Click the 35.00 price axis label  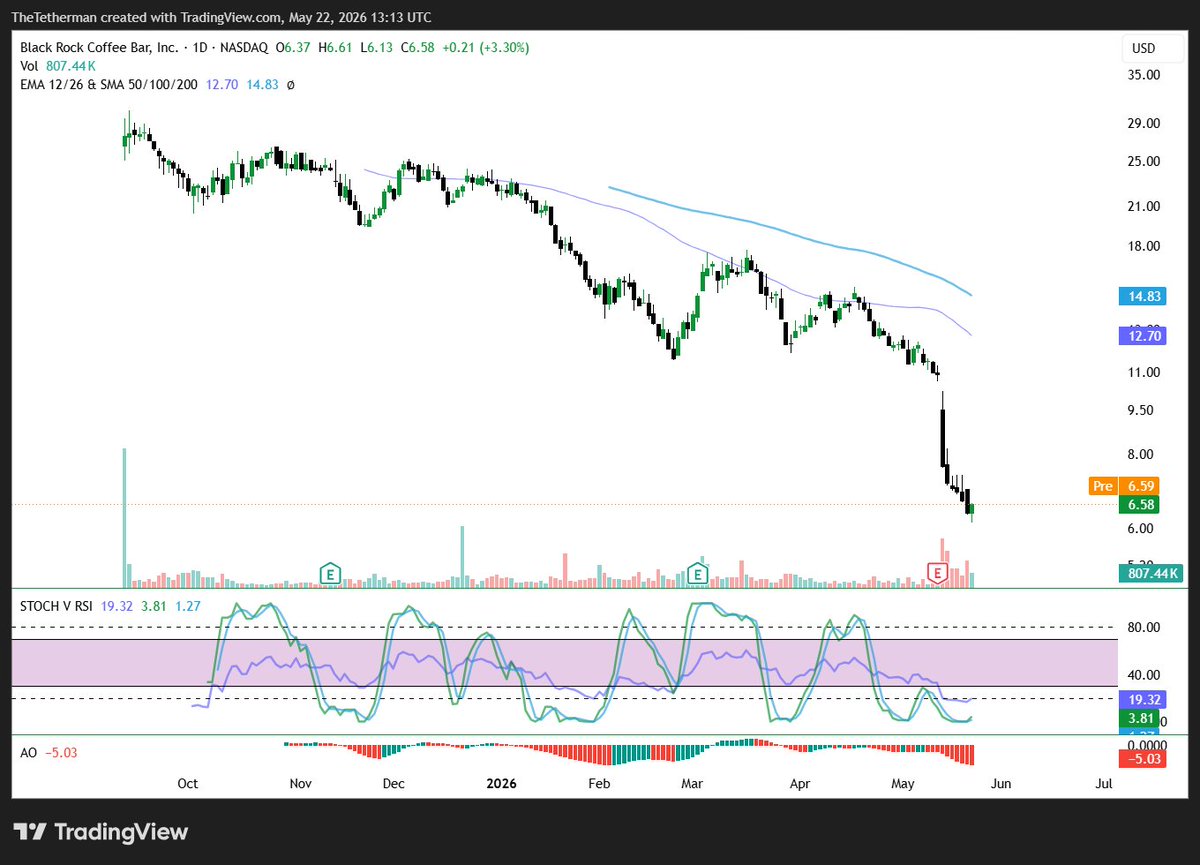point(1144,75)
